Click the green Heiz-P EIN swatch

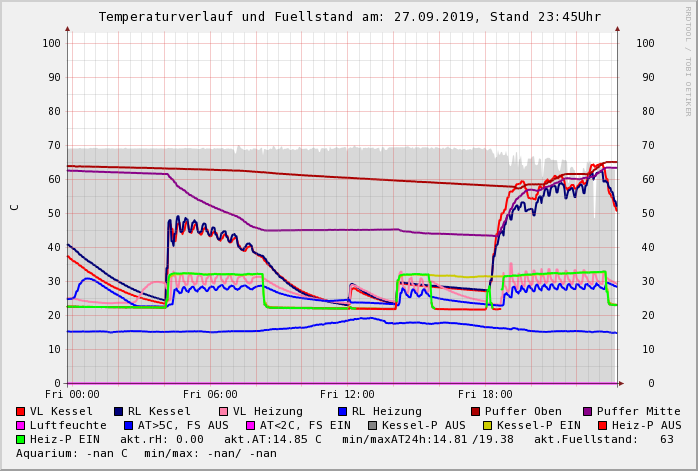(21, 439)
